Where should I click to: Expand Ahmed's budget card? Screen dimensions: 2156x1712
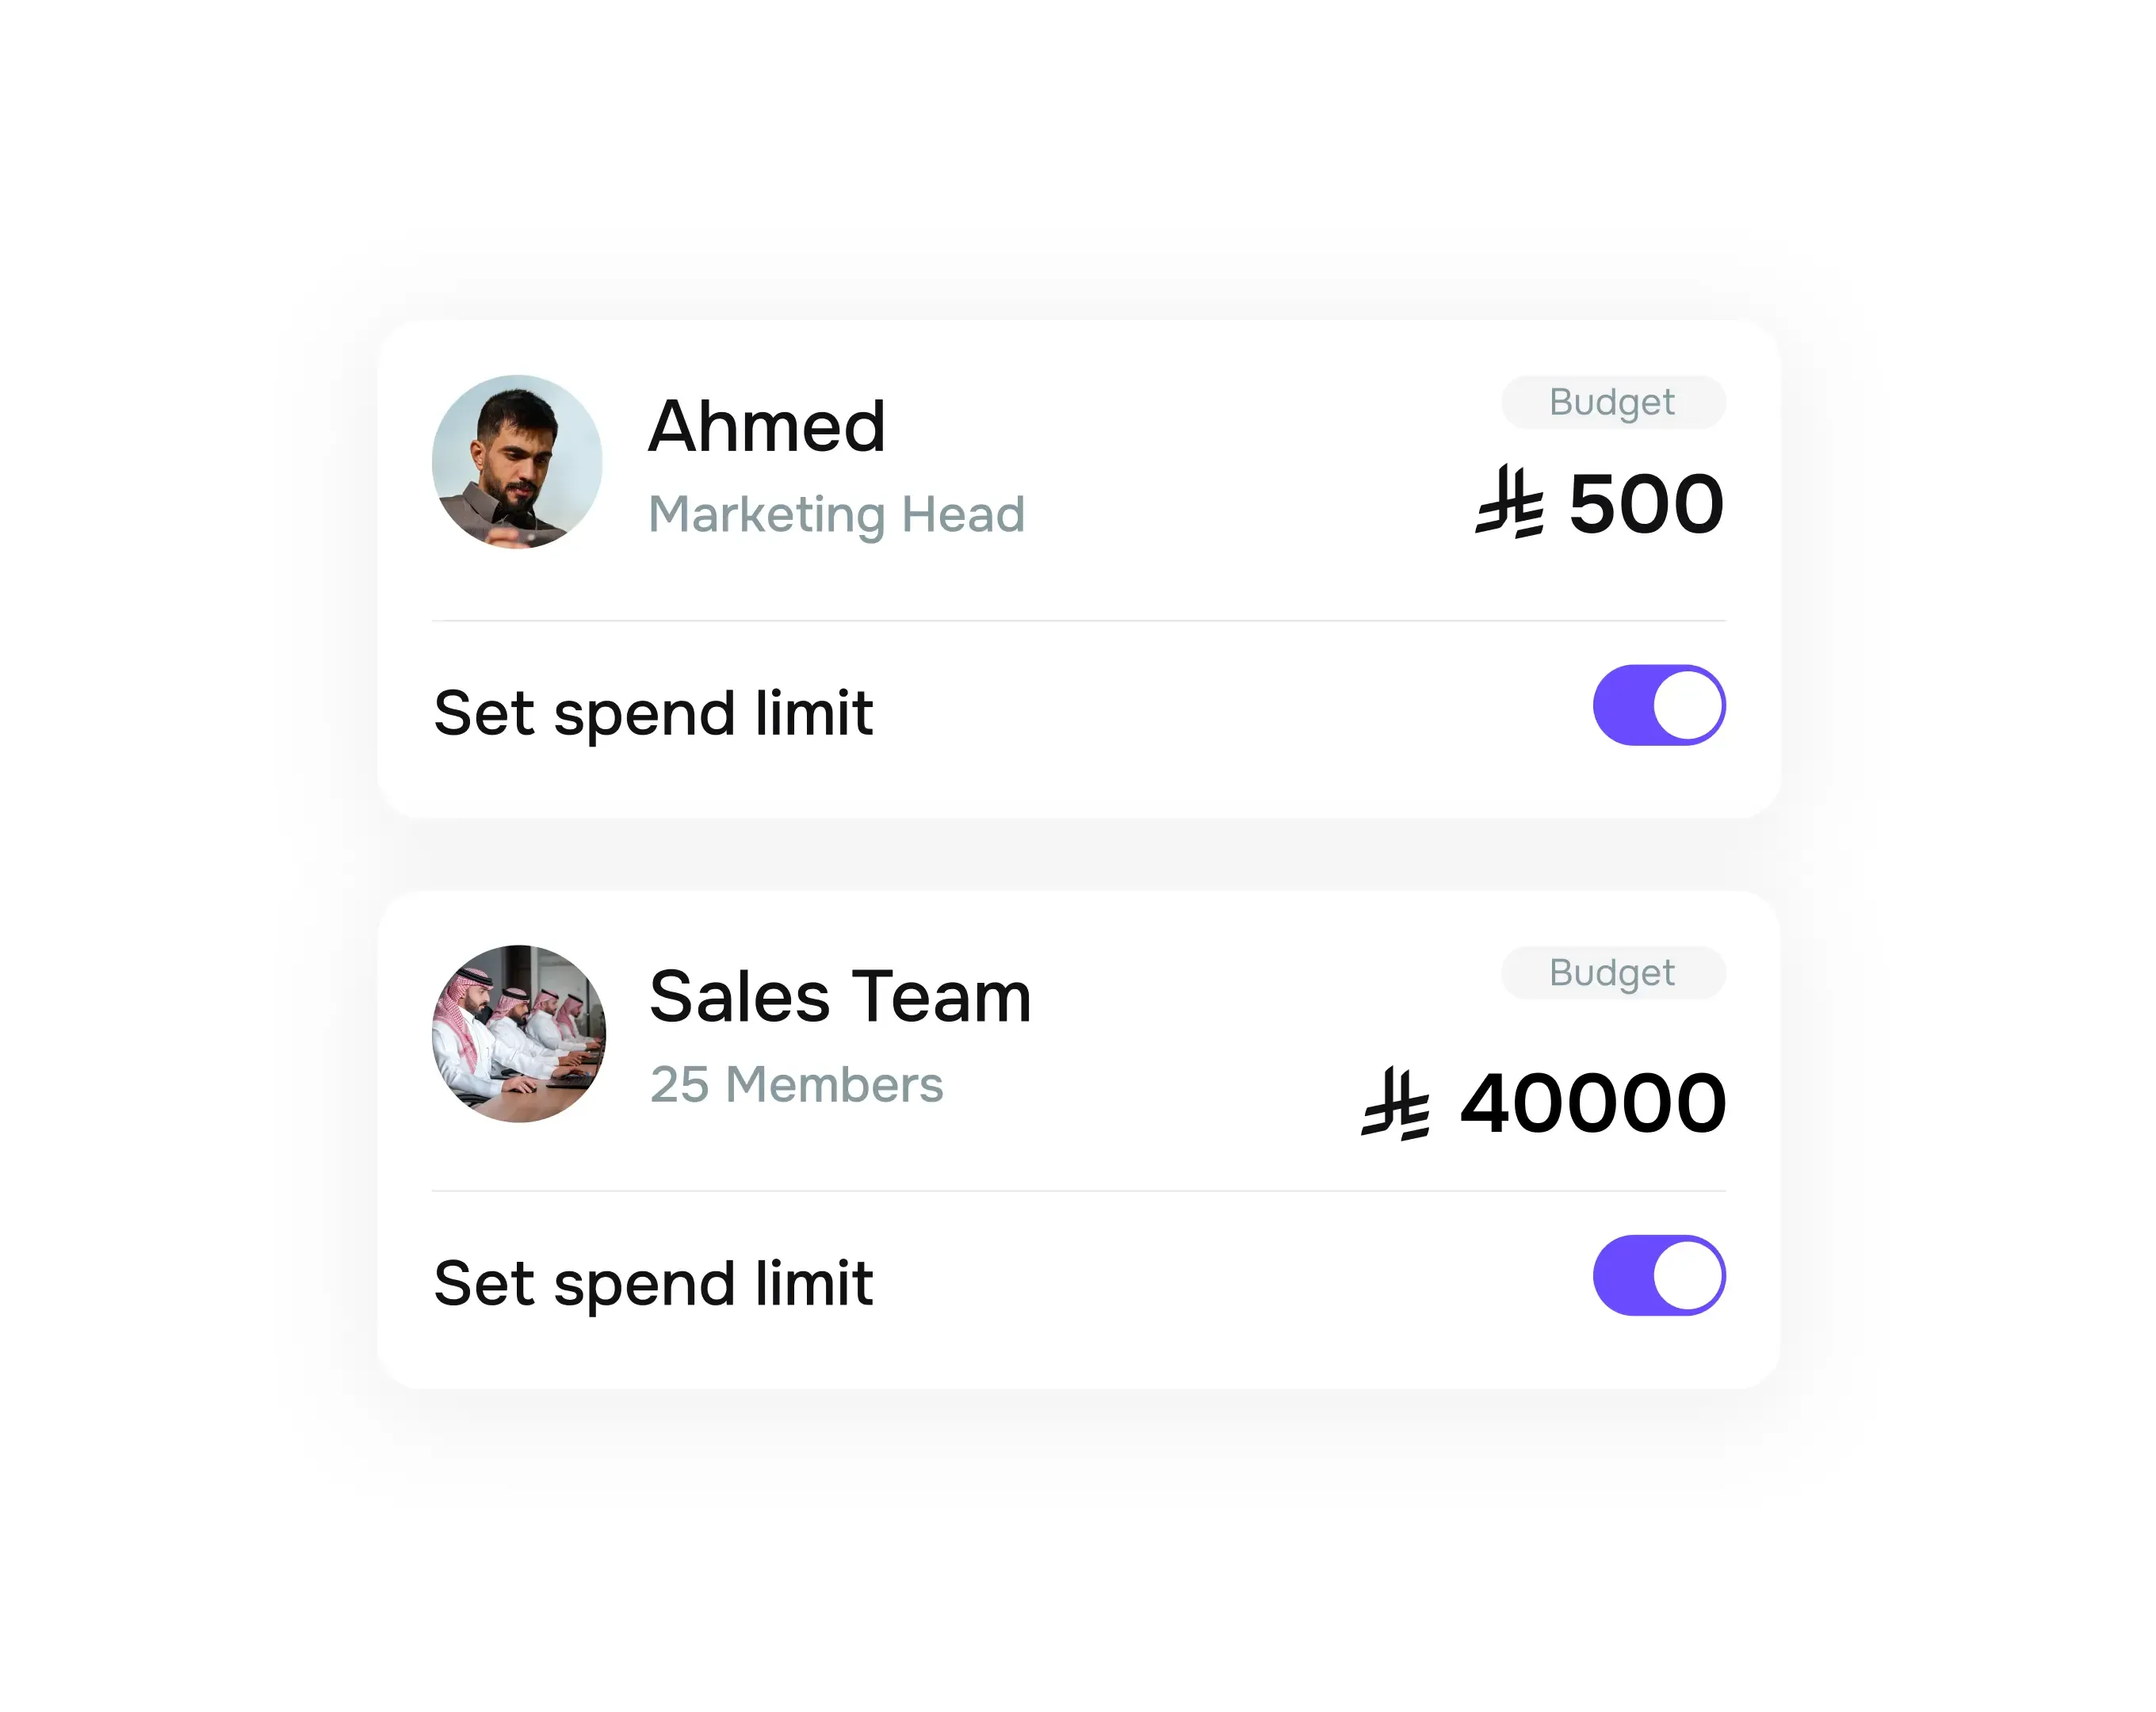point(1078,560)
